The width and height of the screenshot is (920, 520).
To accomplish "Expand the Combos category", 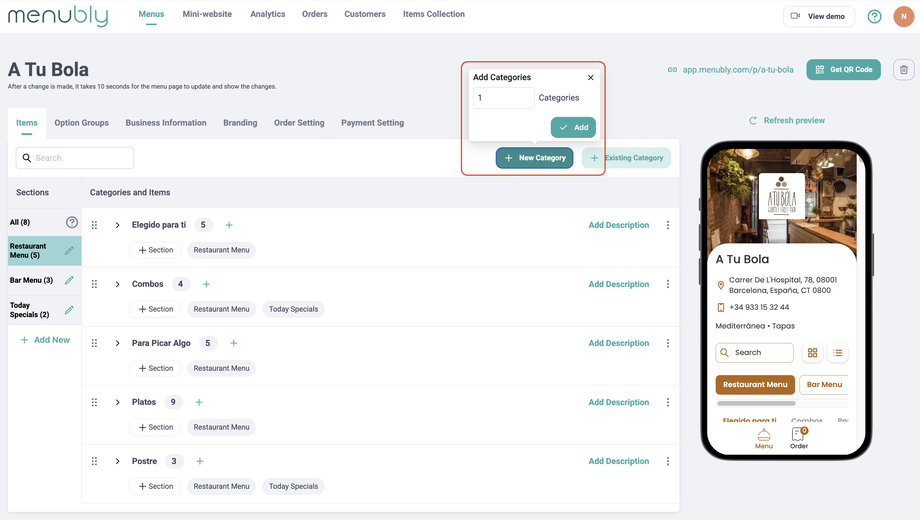I will click(x=117, y=284).
